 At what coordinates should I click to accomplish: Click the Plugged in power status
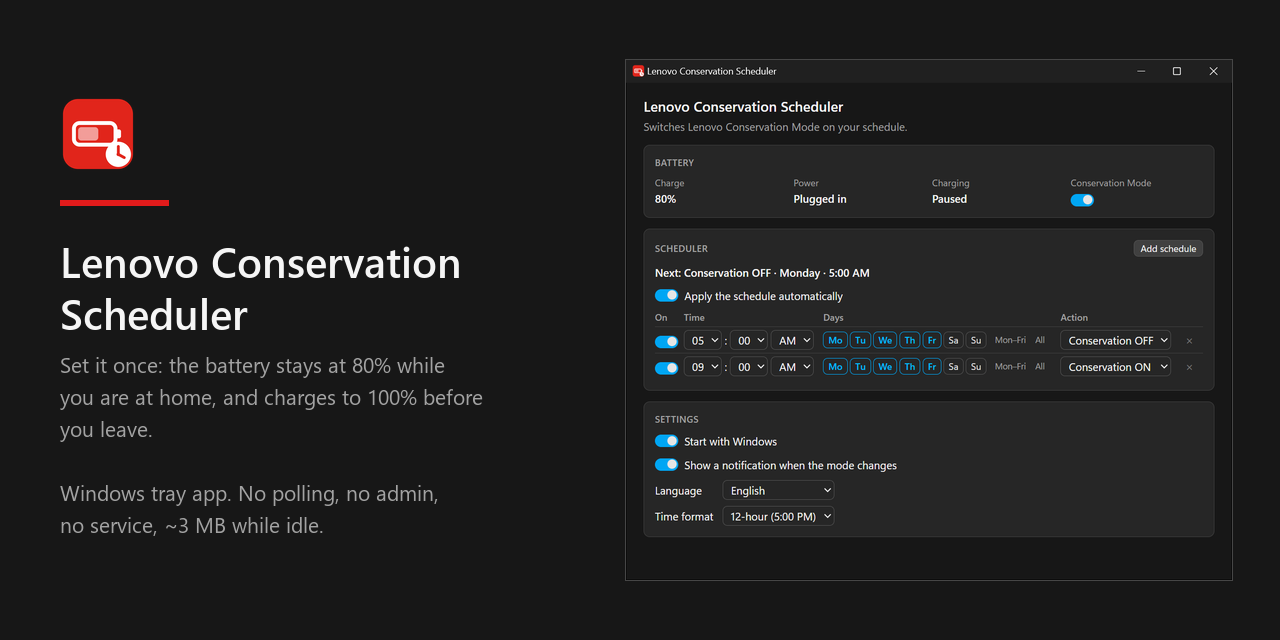[x=820, y=199]
